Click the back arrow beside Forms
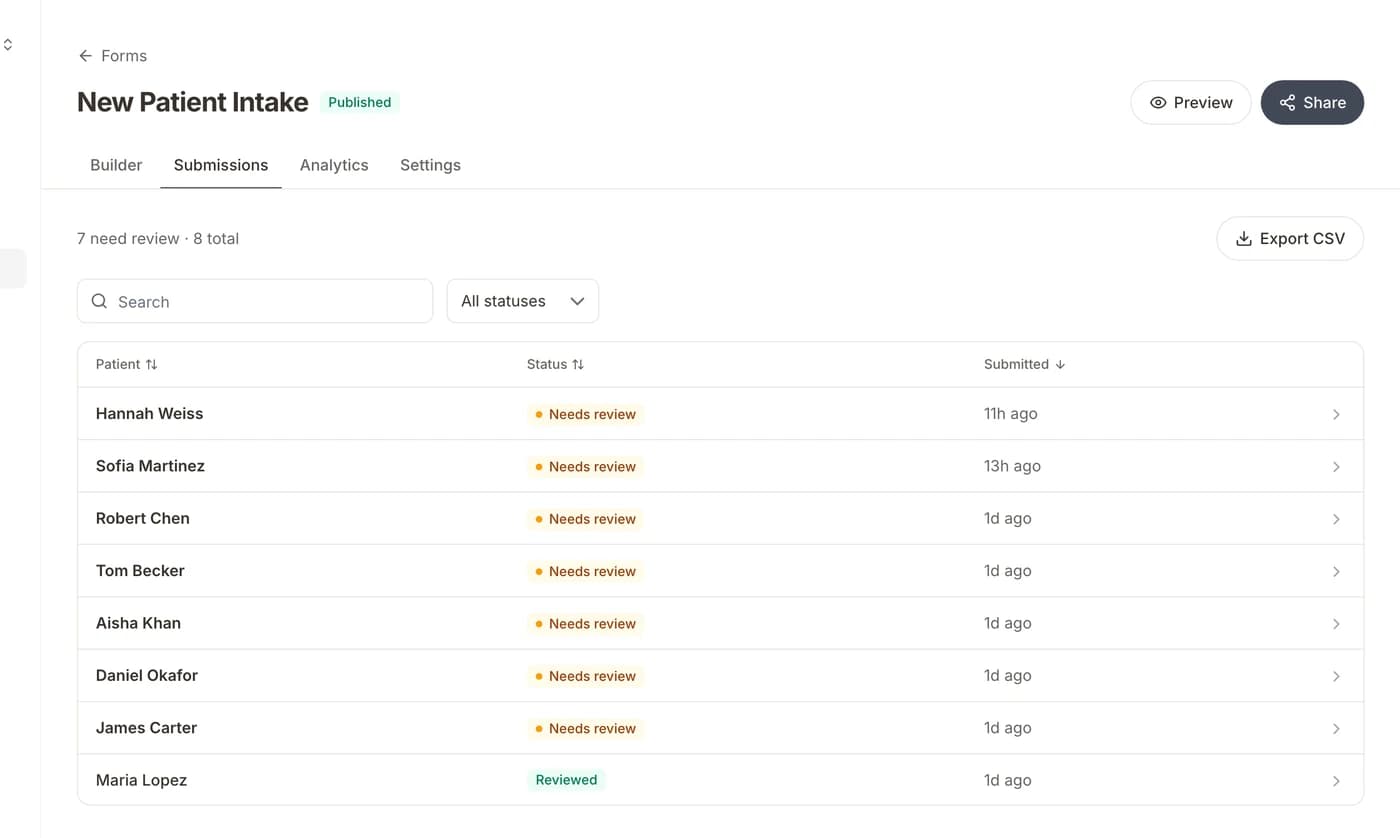Image resolution: width=1400 pixels, height=838 pixels. 85,56
